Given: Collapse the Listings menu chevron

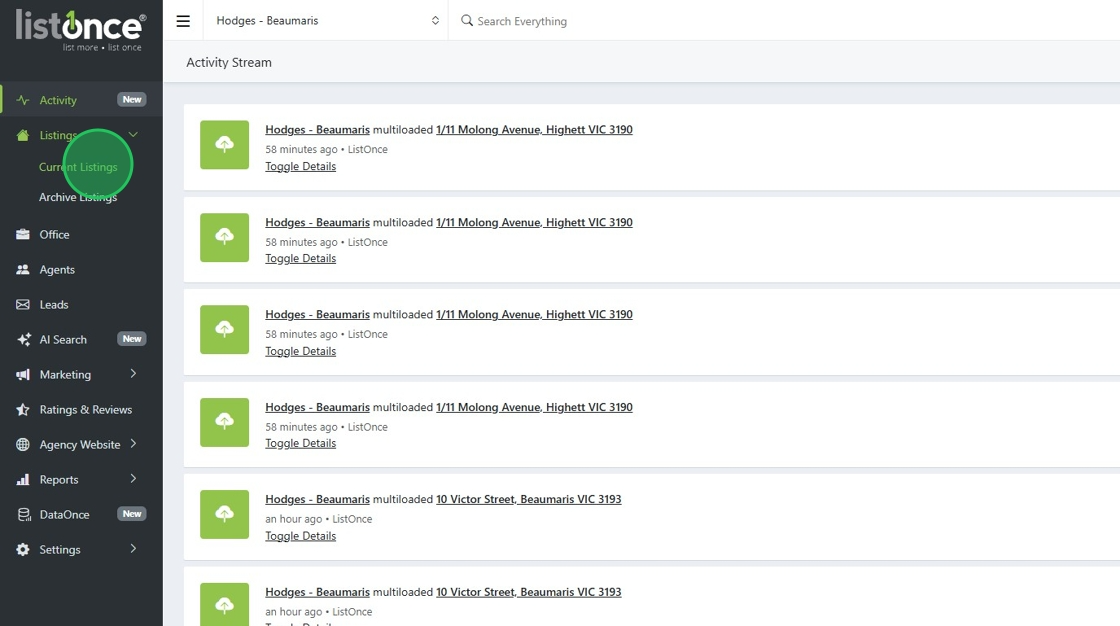Looking at the screenshot, I should click(x=133, y=135).
